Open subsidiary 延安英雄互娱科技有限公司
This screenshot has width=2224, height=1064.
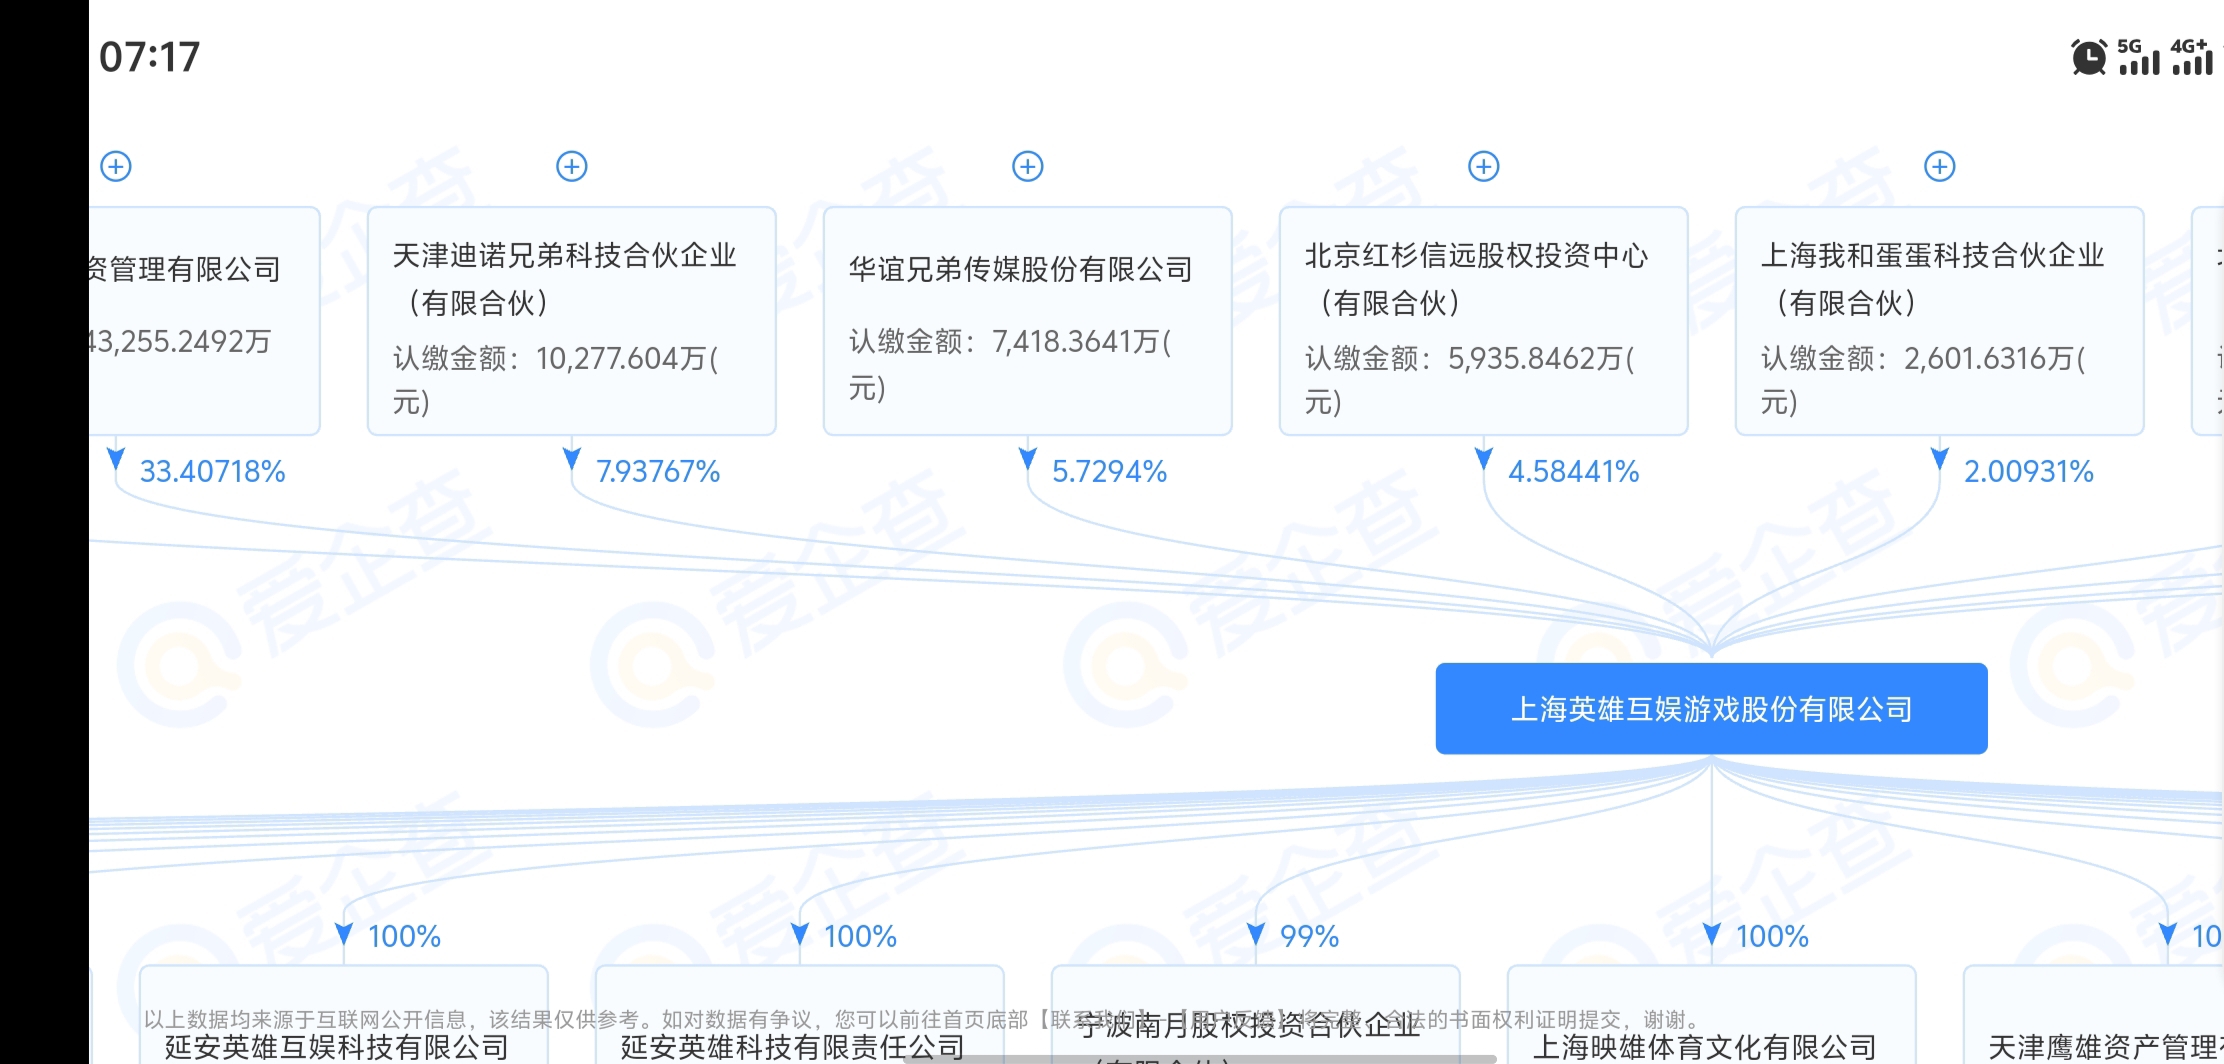point(344,1015)
